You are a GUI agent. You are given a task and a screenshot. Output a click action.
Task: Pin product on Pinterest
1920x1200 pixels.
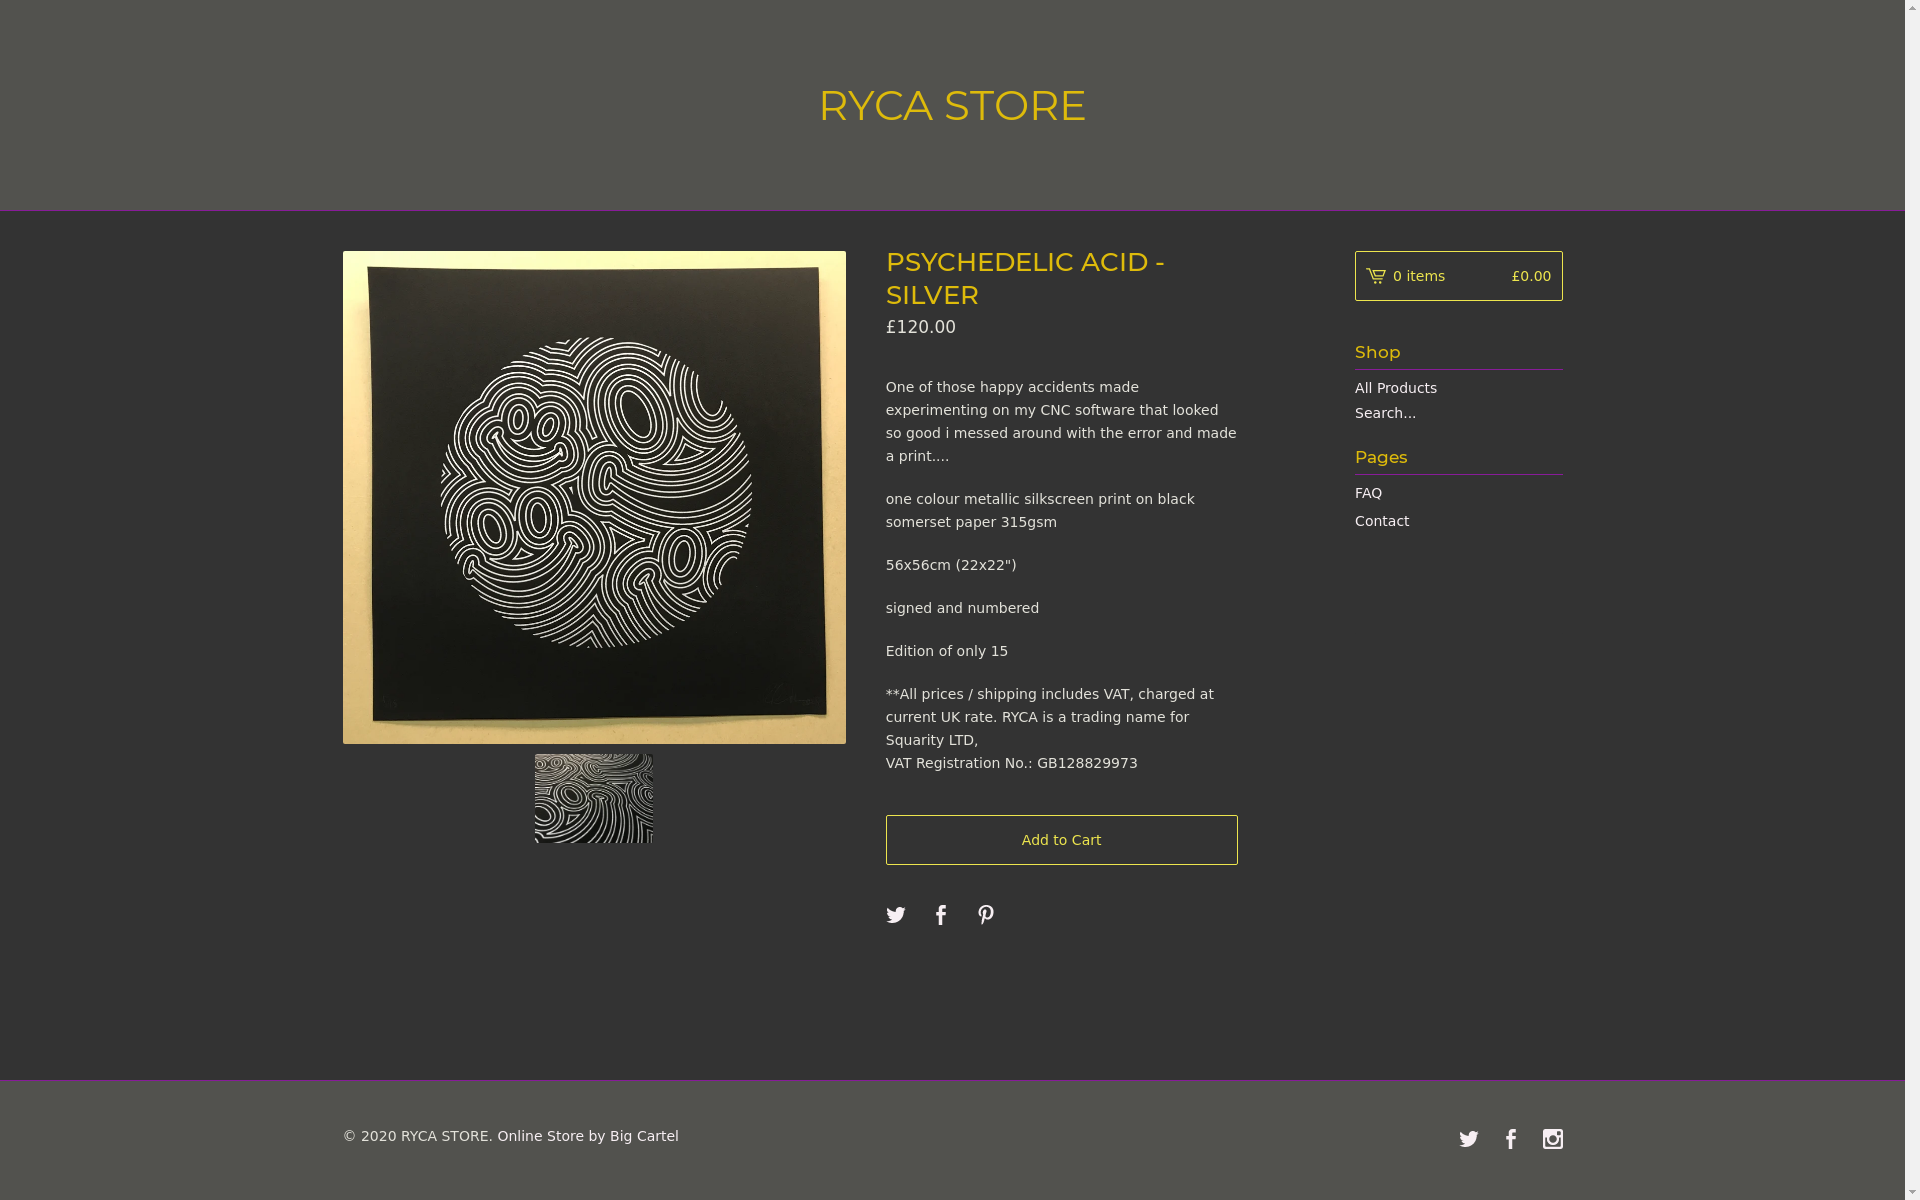986,915
